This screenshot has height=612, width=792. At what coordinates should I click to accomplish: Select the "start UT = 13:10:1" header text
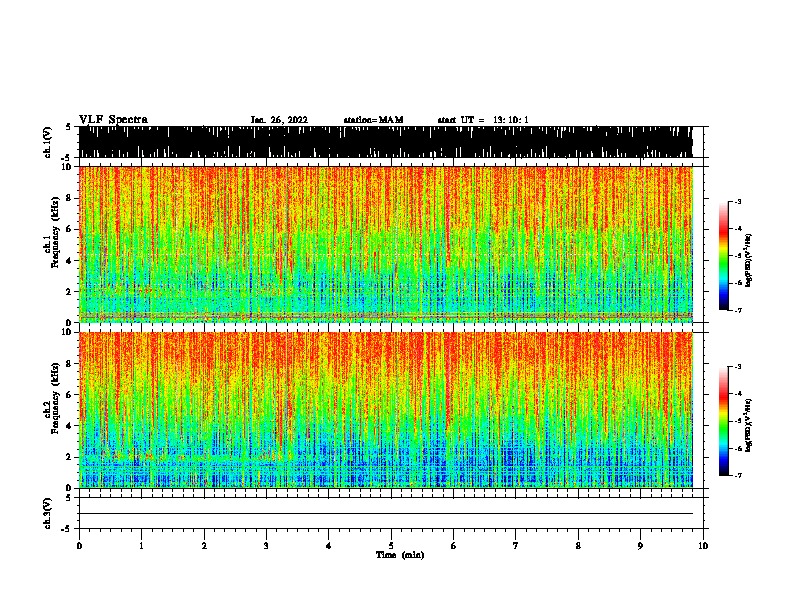(483, 120)
